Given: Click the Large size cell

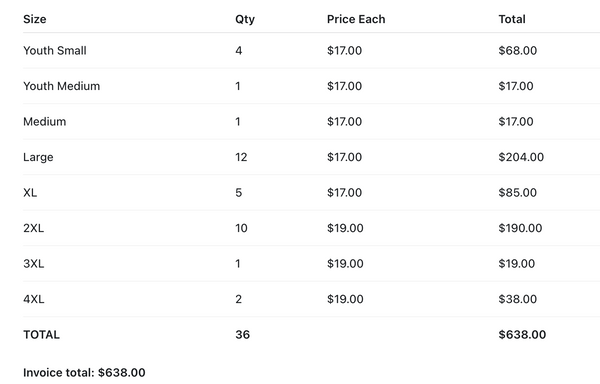Looking at the screenshot, I should (x=38, y=157).
